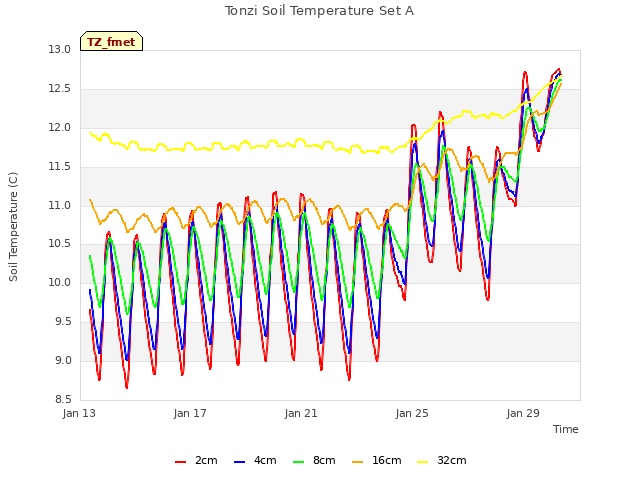The width and height of the screenshot is (640, 480).
Task: Click the 12.0 y-axis tick label
Action: (60, 128)
